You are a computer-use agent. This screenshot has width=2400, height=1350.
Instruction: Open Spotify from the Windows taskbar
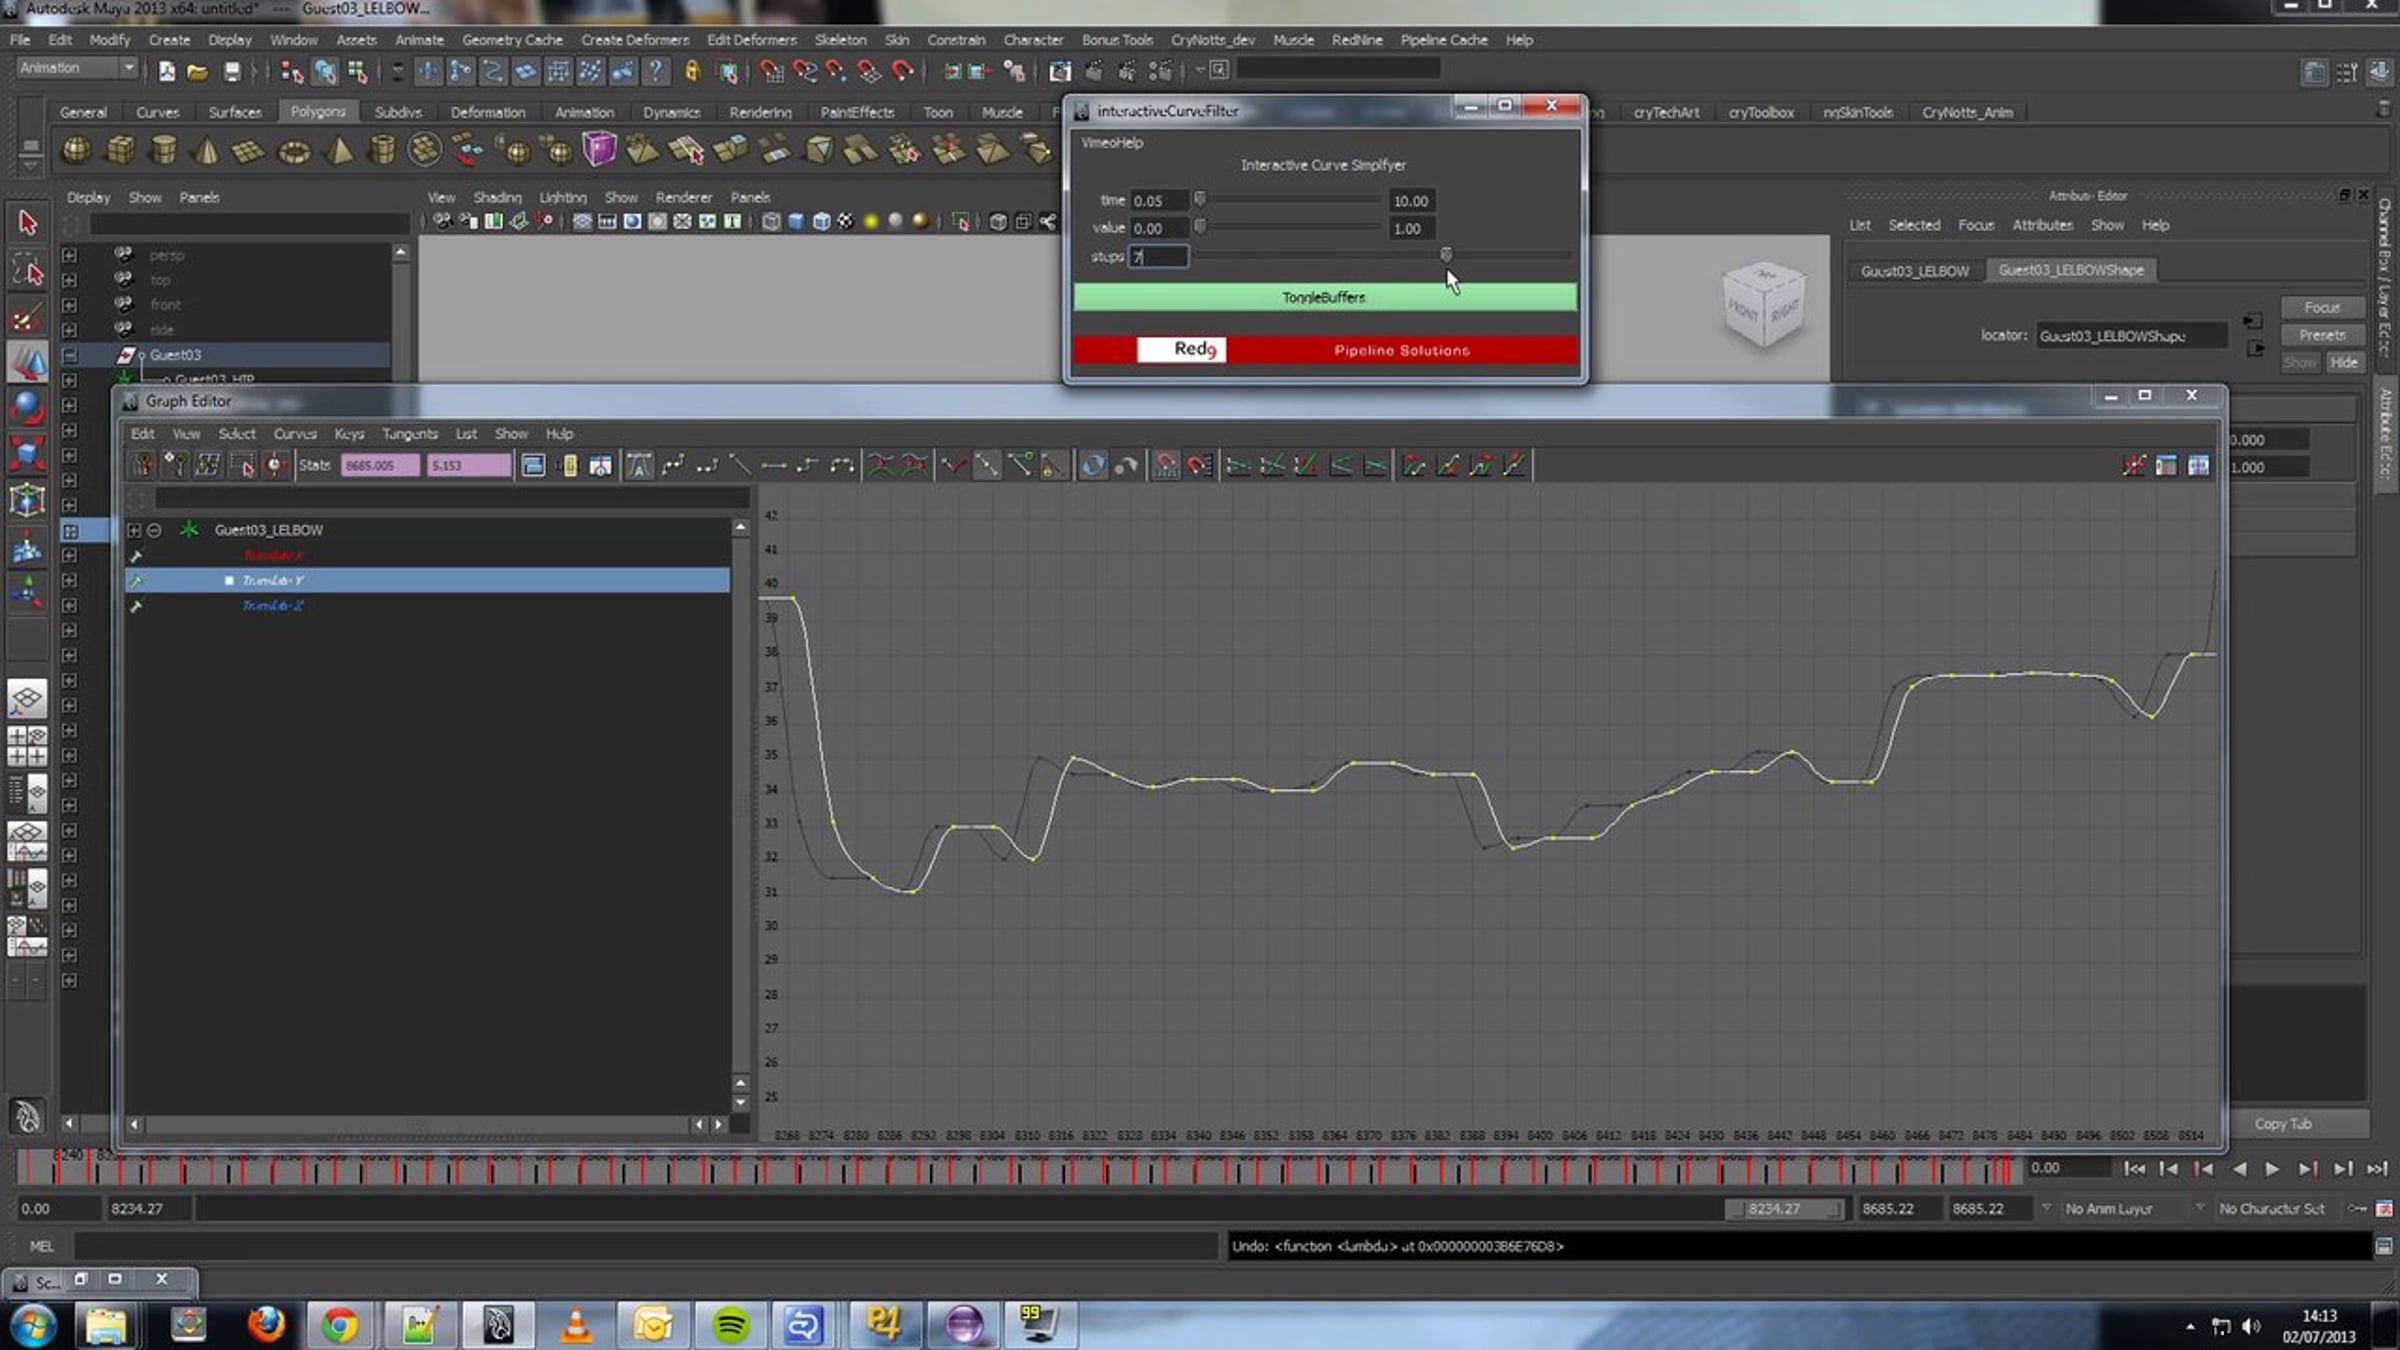(x=731, y=1325)
